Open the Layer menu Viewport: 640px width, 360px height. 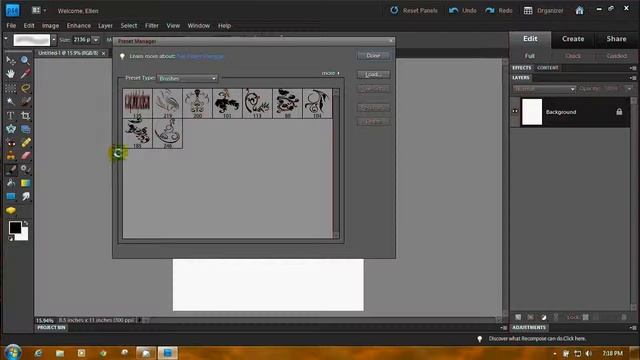[105, 25]
